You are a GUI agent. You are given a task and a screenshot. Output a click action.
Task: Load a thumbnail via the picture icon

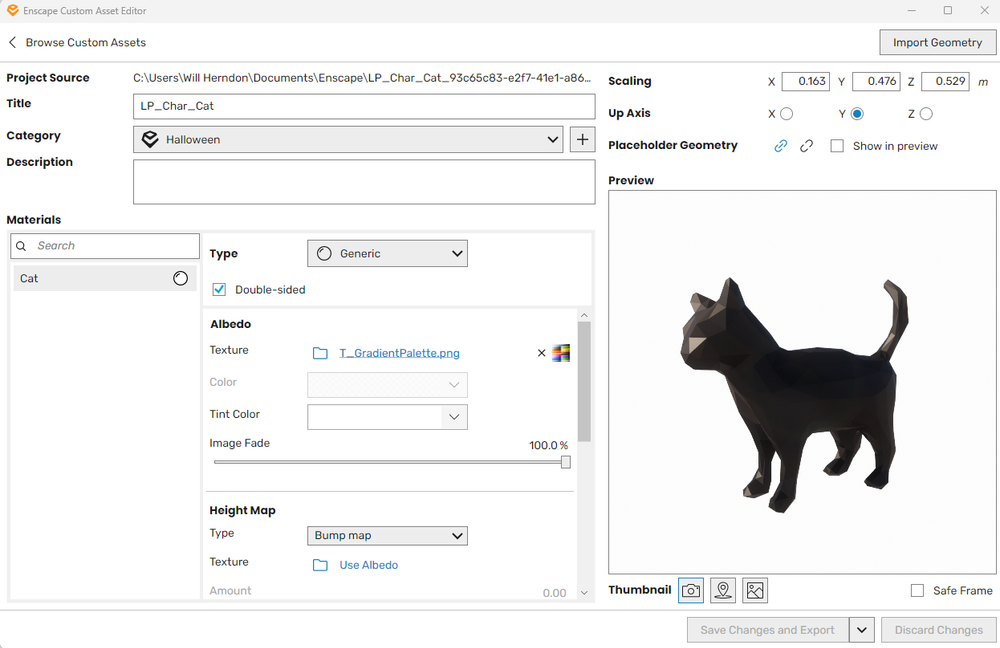pos(754,590)
